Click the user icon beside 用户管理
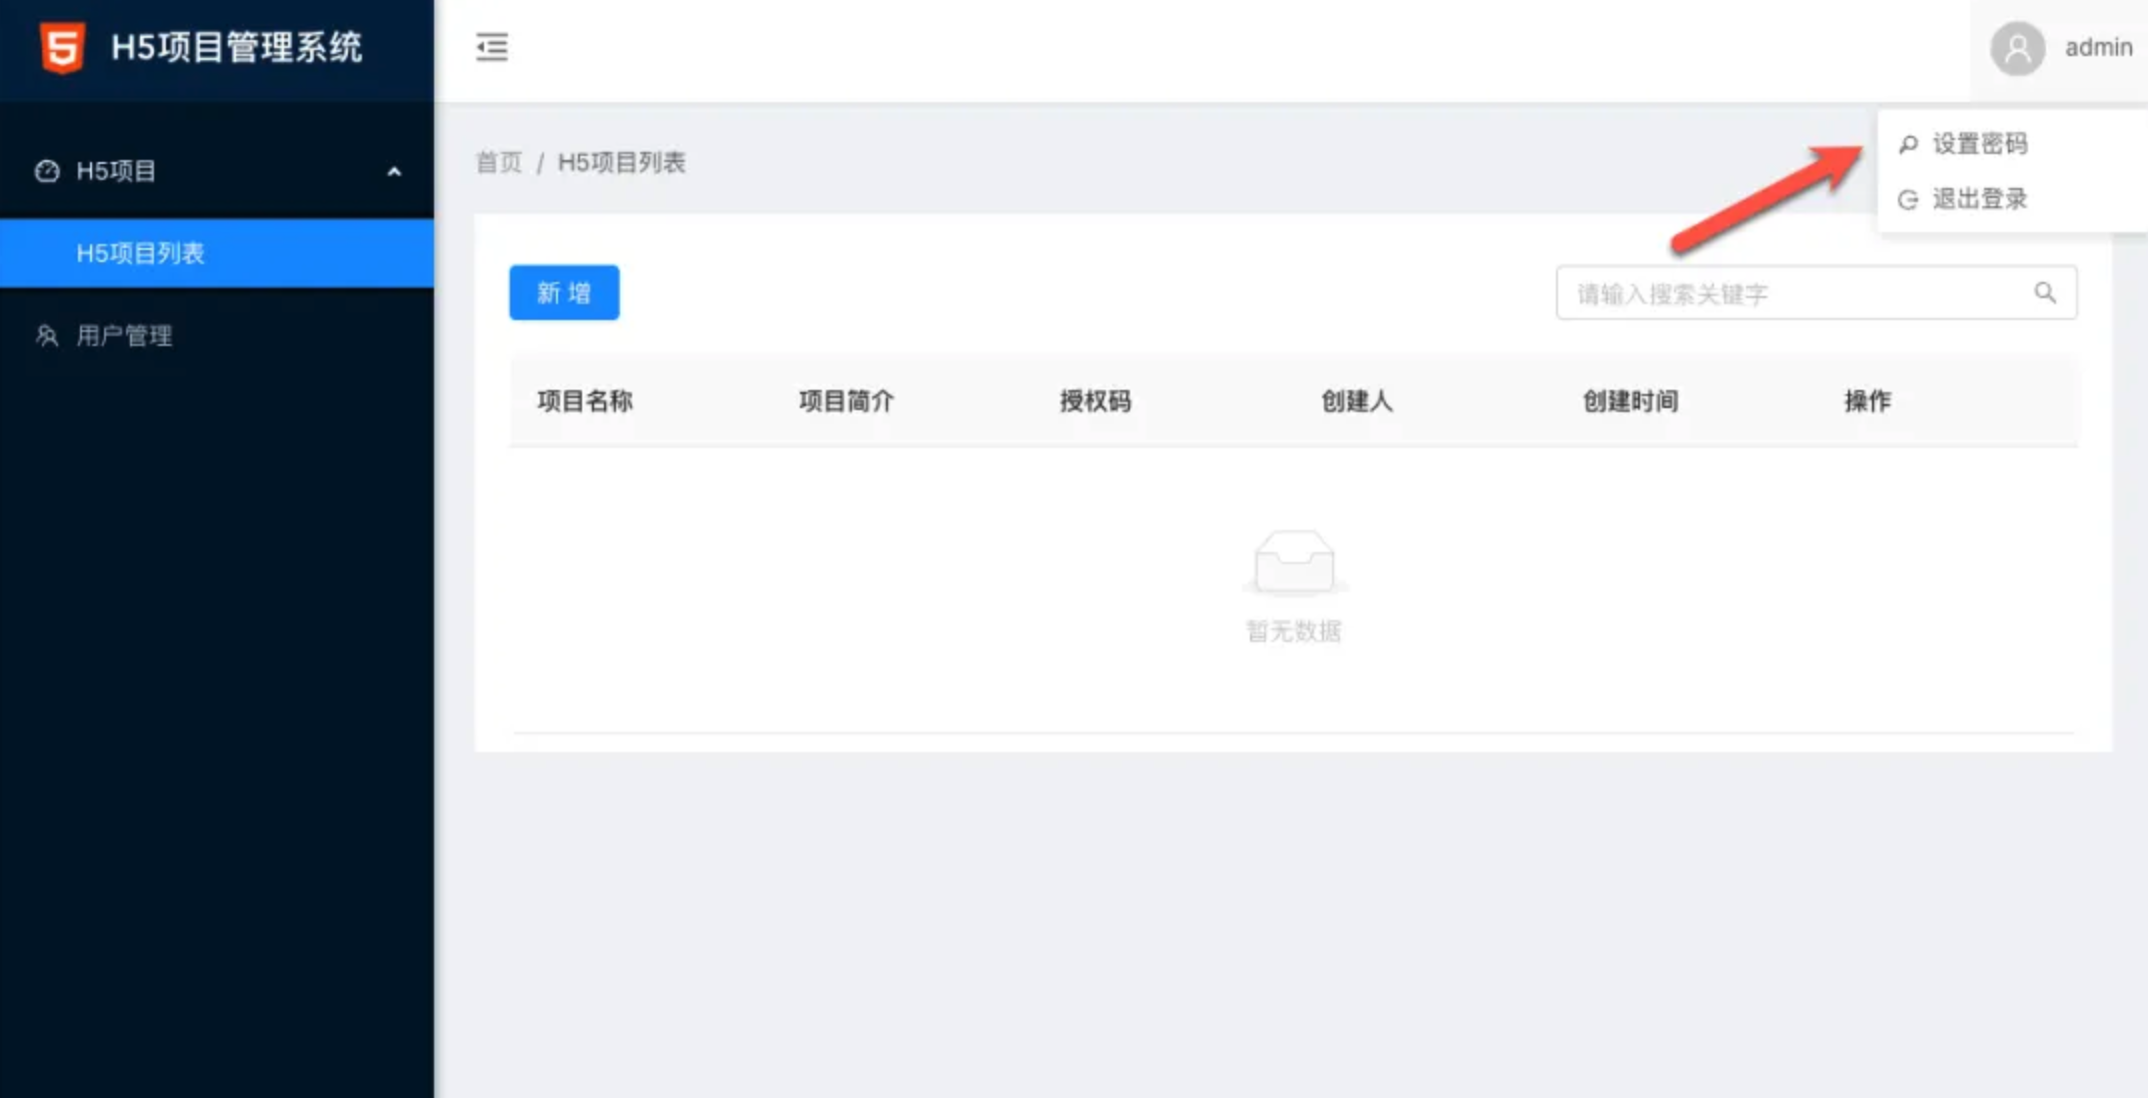 click(x=47, y=336)
